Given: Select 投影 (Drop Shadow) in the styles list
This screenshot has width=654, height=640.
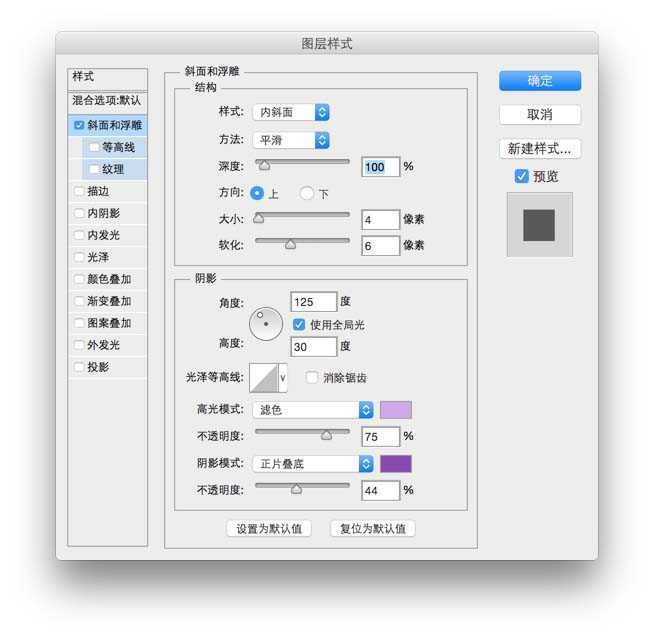Looking at the screenshot, I should [x=98, y=367].
